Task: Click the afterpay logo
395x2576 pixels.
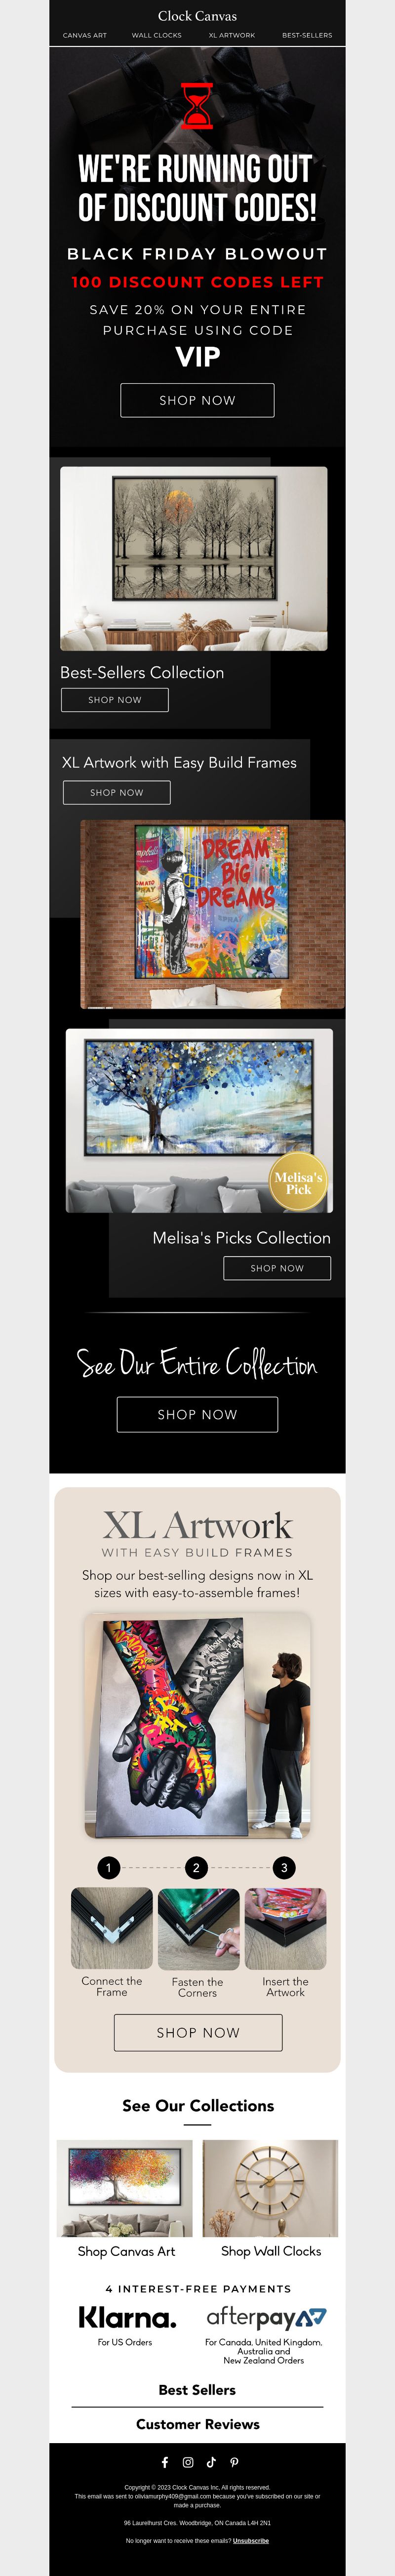Action: pos(266,2317)
